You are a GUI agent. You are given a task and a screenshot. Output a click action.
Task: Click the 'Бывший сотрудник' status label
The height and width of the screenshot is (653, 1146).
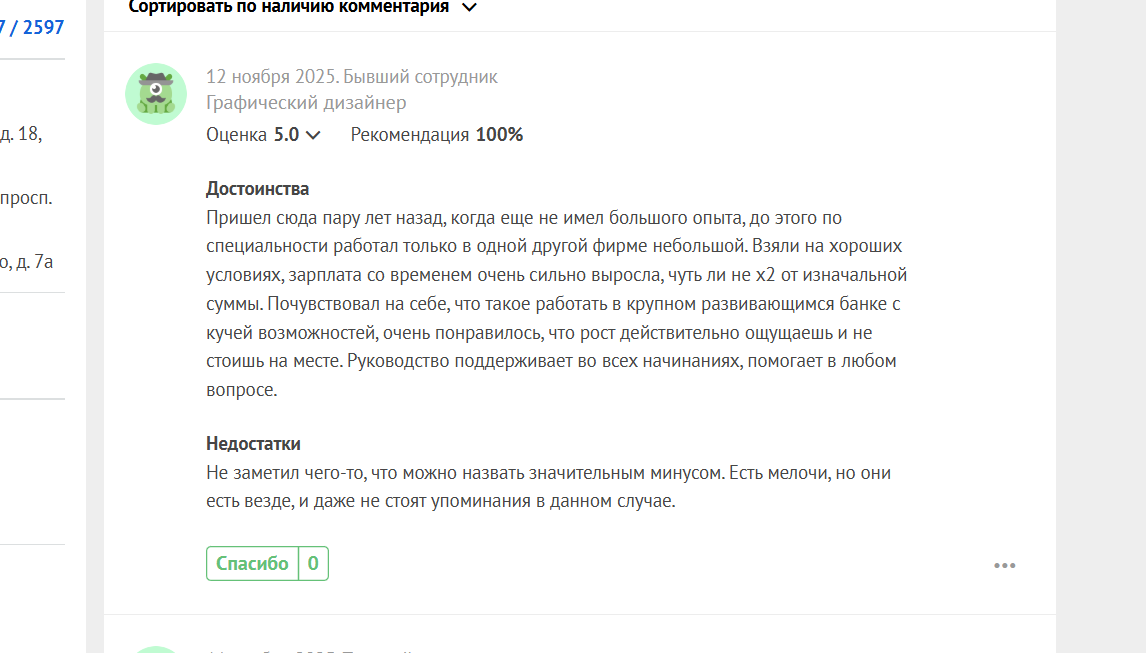point(420,77)
